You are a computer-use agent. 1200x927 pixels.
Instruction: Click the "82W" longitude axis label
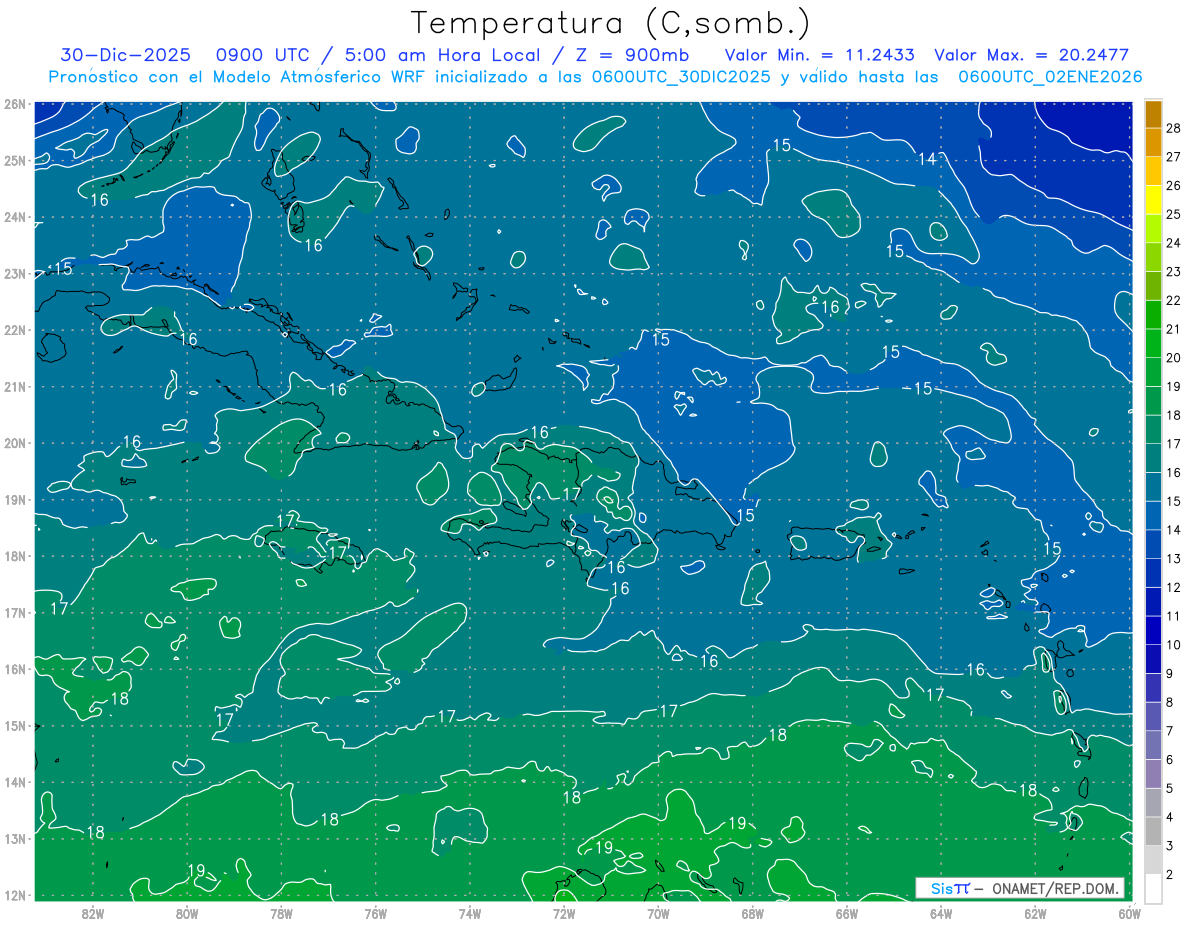click(x=92, y=913)
